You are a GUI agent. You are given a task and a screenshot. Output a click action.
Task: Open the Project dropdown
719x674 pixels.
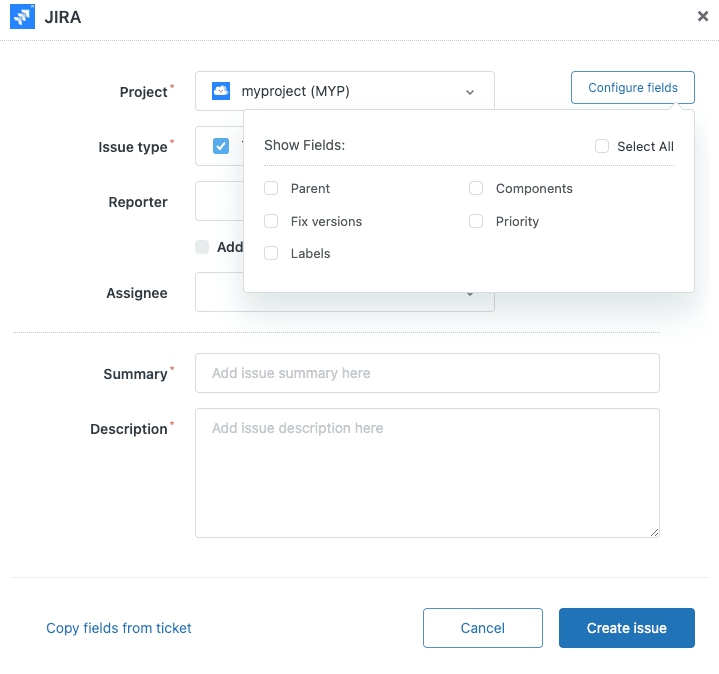[x=345, y=91]
